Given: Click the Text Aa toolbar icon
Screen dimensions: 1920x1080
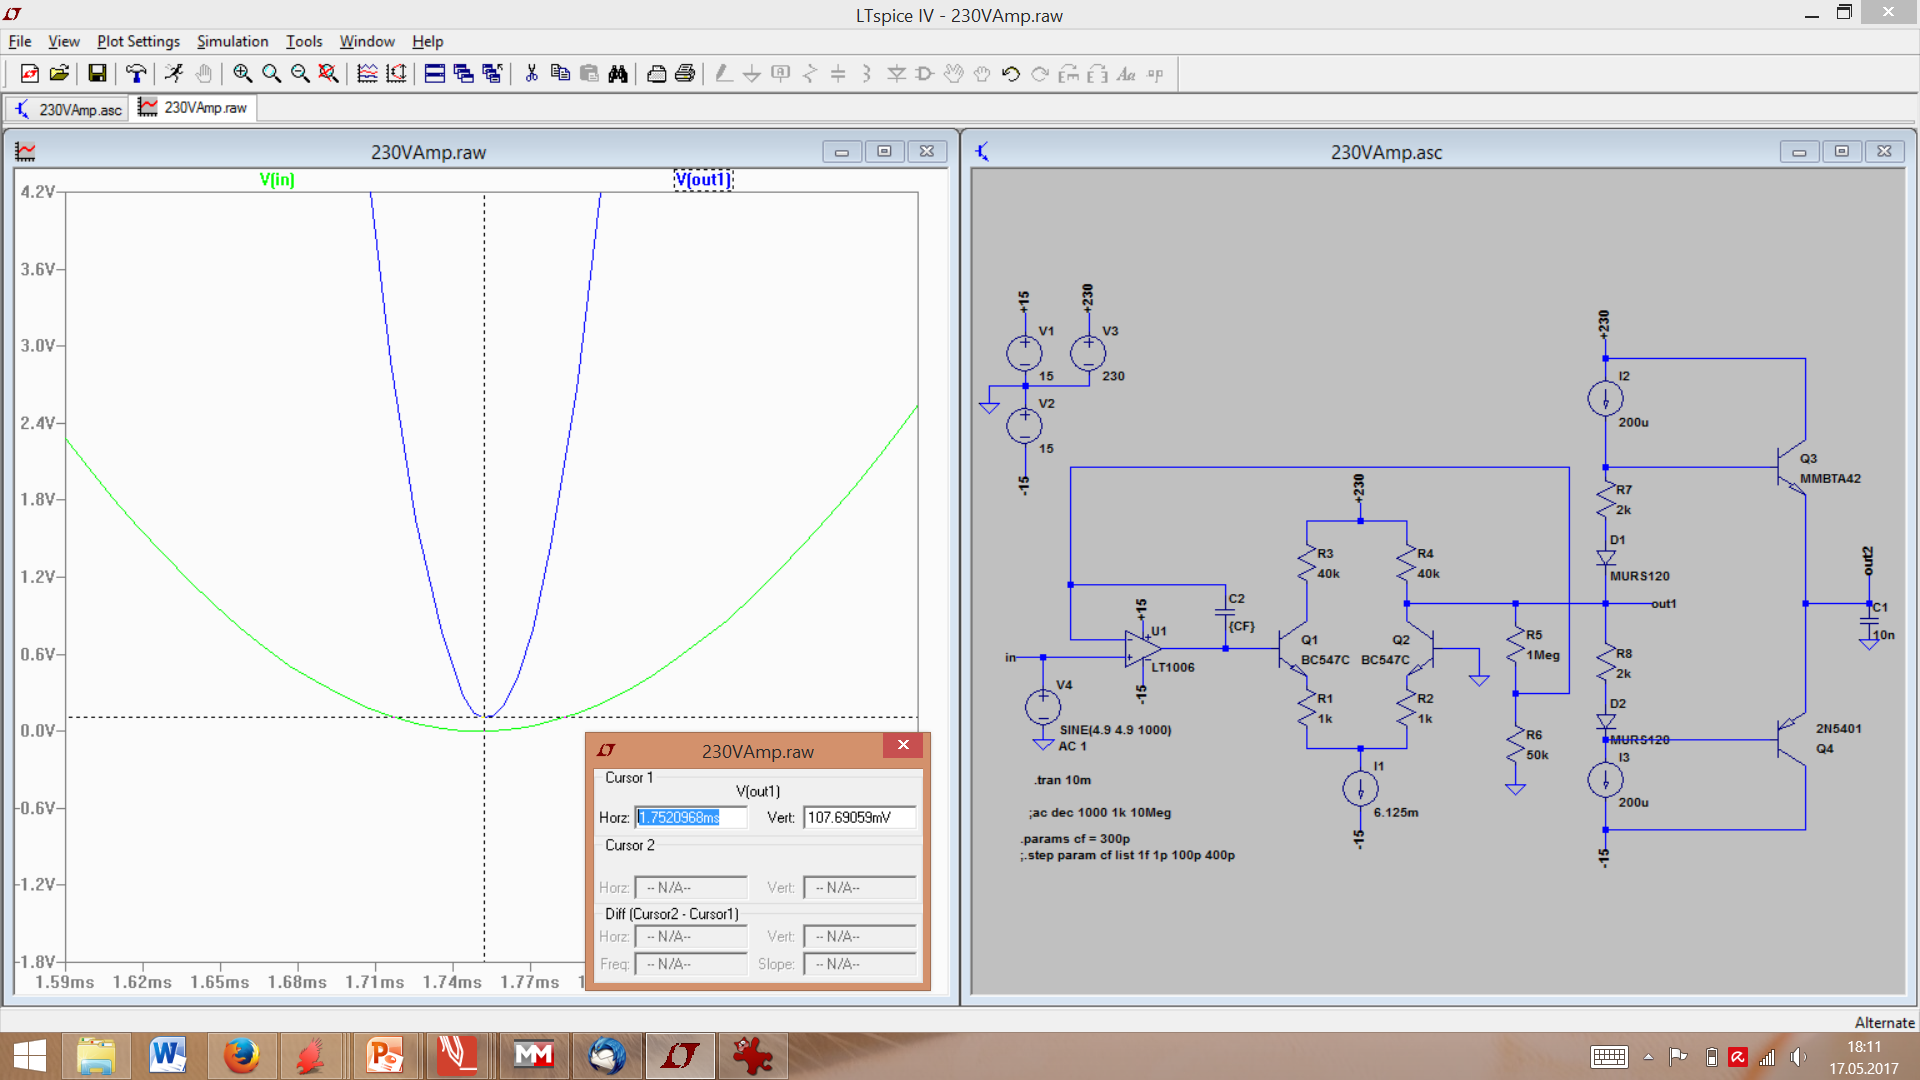Looking at the screenshot, I should coord(1126,73).
